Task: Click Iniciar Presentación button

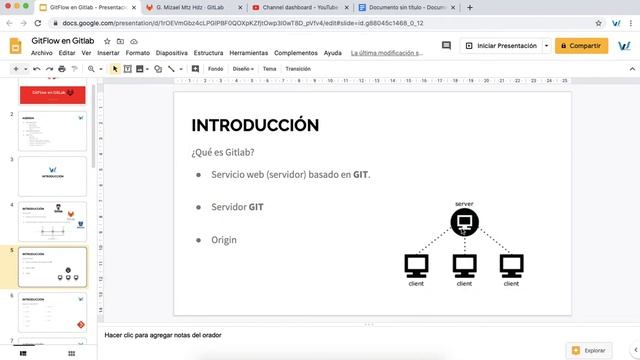Action: click(x=501, y=46)
